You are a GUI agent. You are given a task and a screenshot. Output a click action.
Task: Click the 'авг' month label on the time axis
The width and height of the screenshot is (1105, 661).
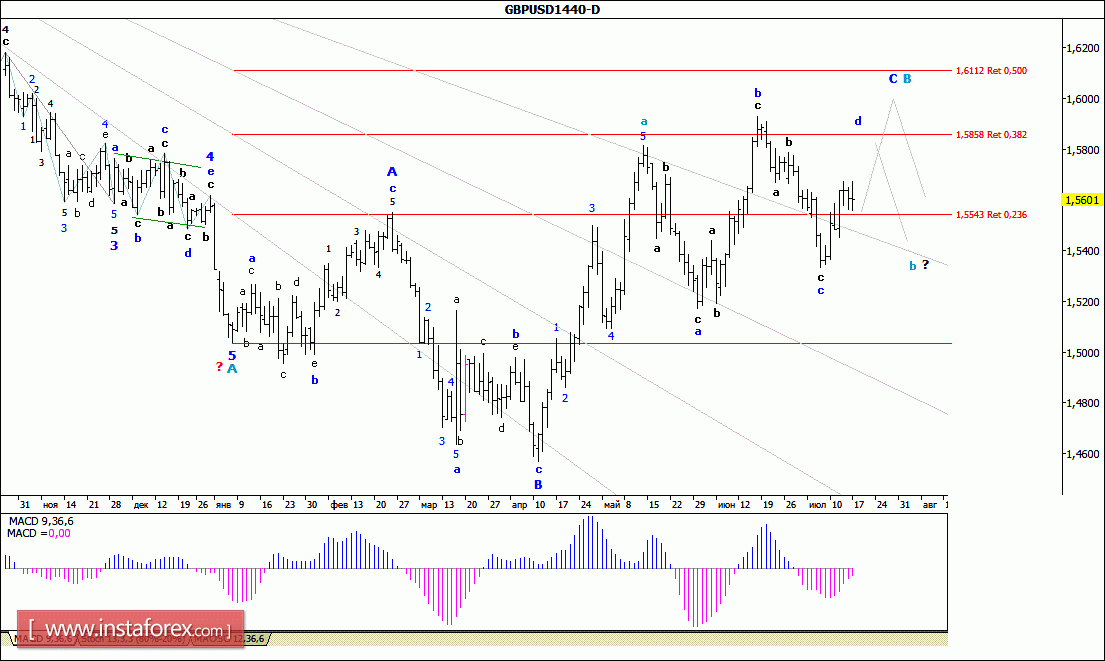pos(930,505)
